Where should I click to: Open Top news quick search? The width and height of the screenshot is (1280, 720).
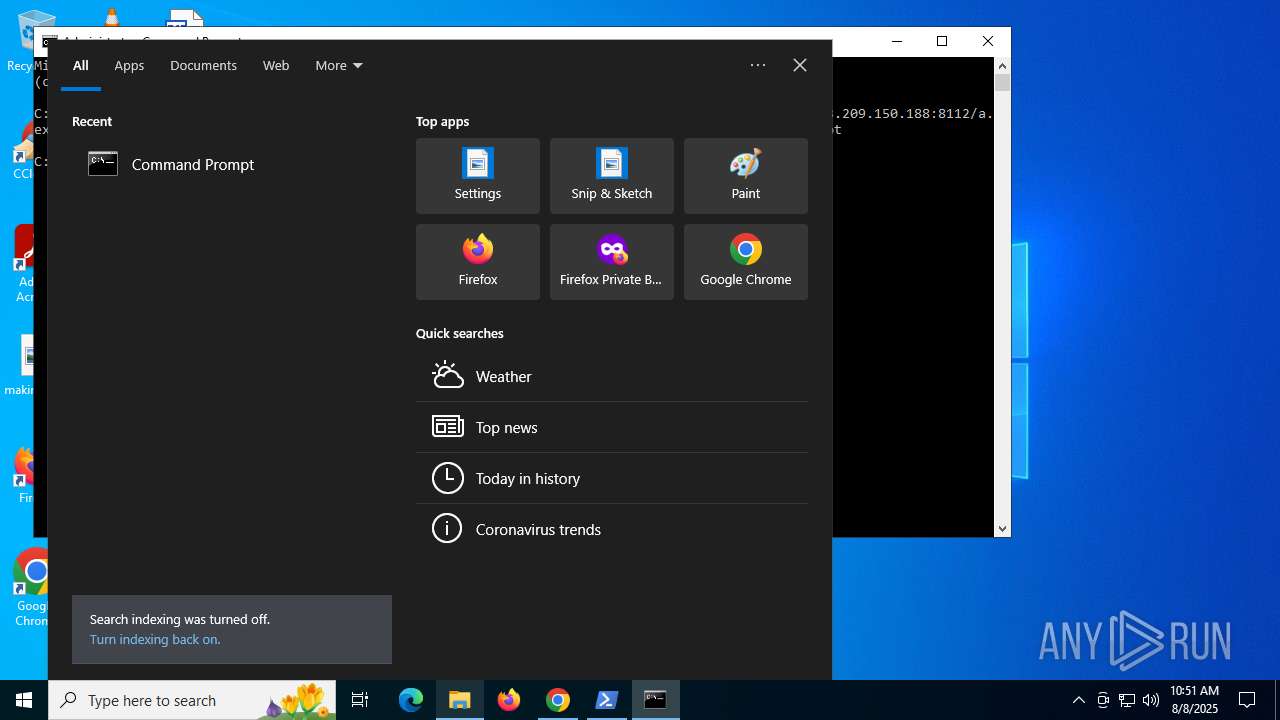click(x=612, y=427)
